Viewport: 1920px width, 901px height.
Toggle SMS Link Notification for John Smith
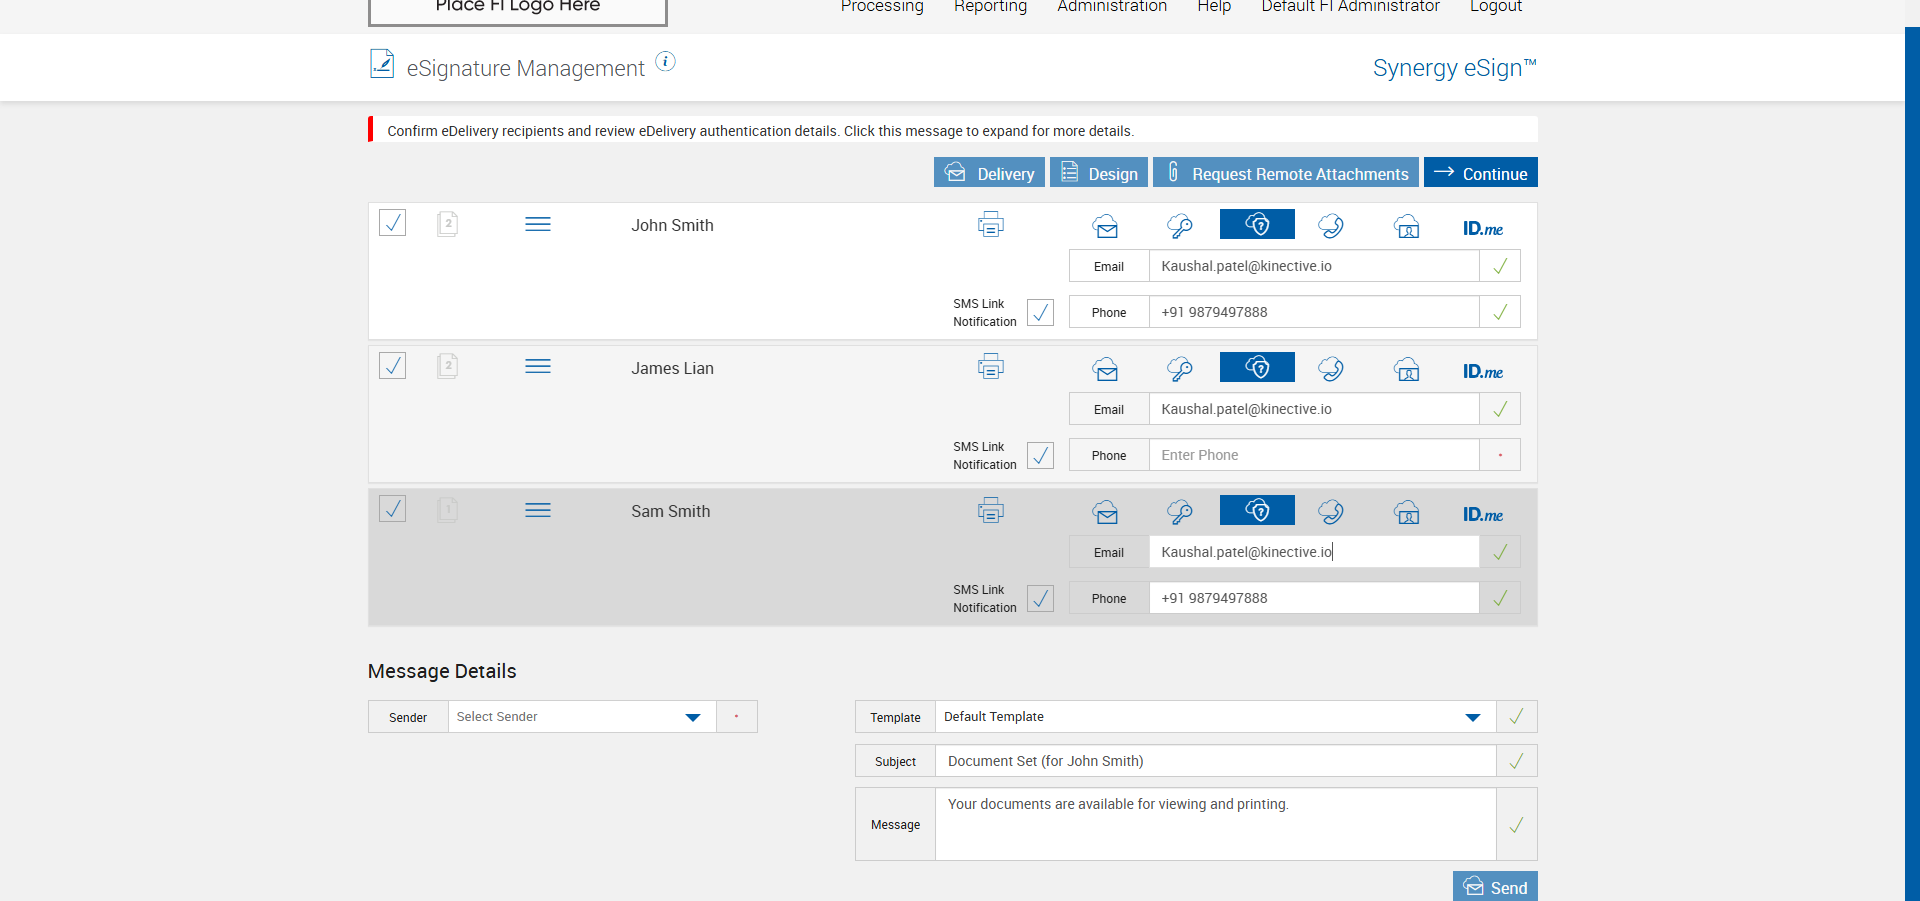click(x=1040, y=312)
